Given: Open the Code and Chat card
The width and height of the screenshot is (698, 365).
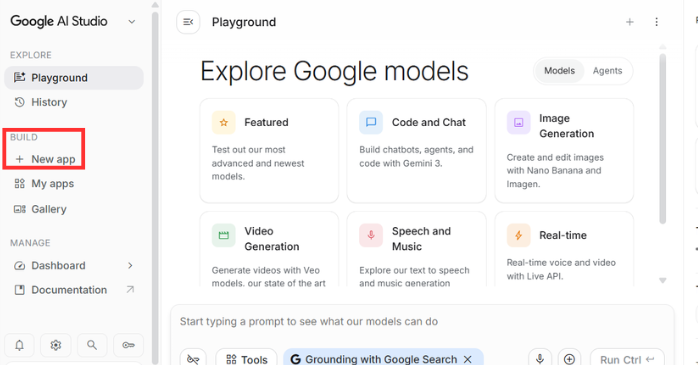Looking at the screenshot, I should coord(416,150).
